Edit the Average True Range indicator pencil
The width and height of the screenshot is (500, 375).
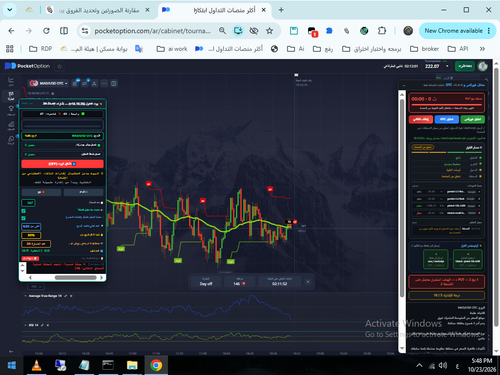[x=66, y=296]
